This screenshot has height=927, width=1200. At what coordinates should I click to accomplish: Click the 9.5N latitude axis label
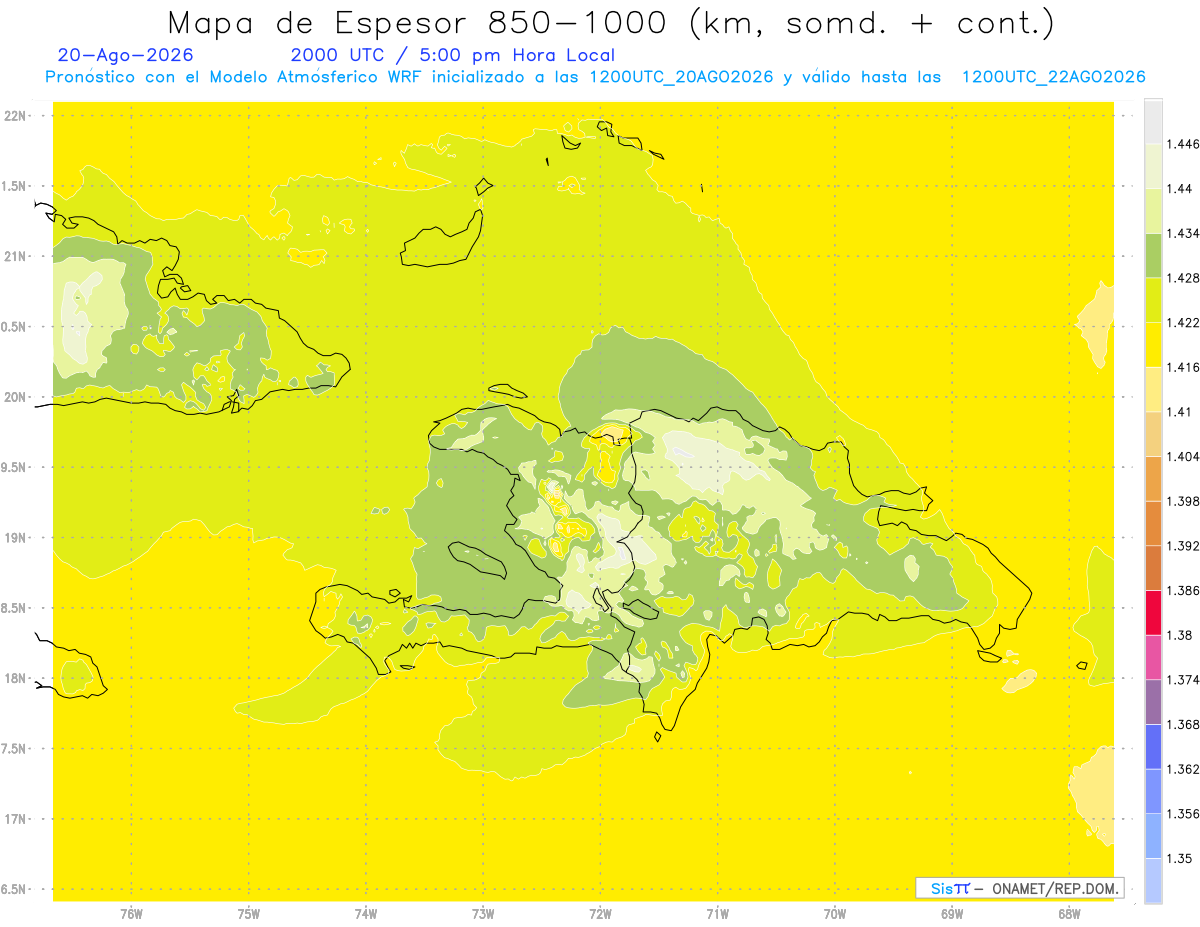[15, 467]
